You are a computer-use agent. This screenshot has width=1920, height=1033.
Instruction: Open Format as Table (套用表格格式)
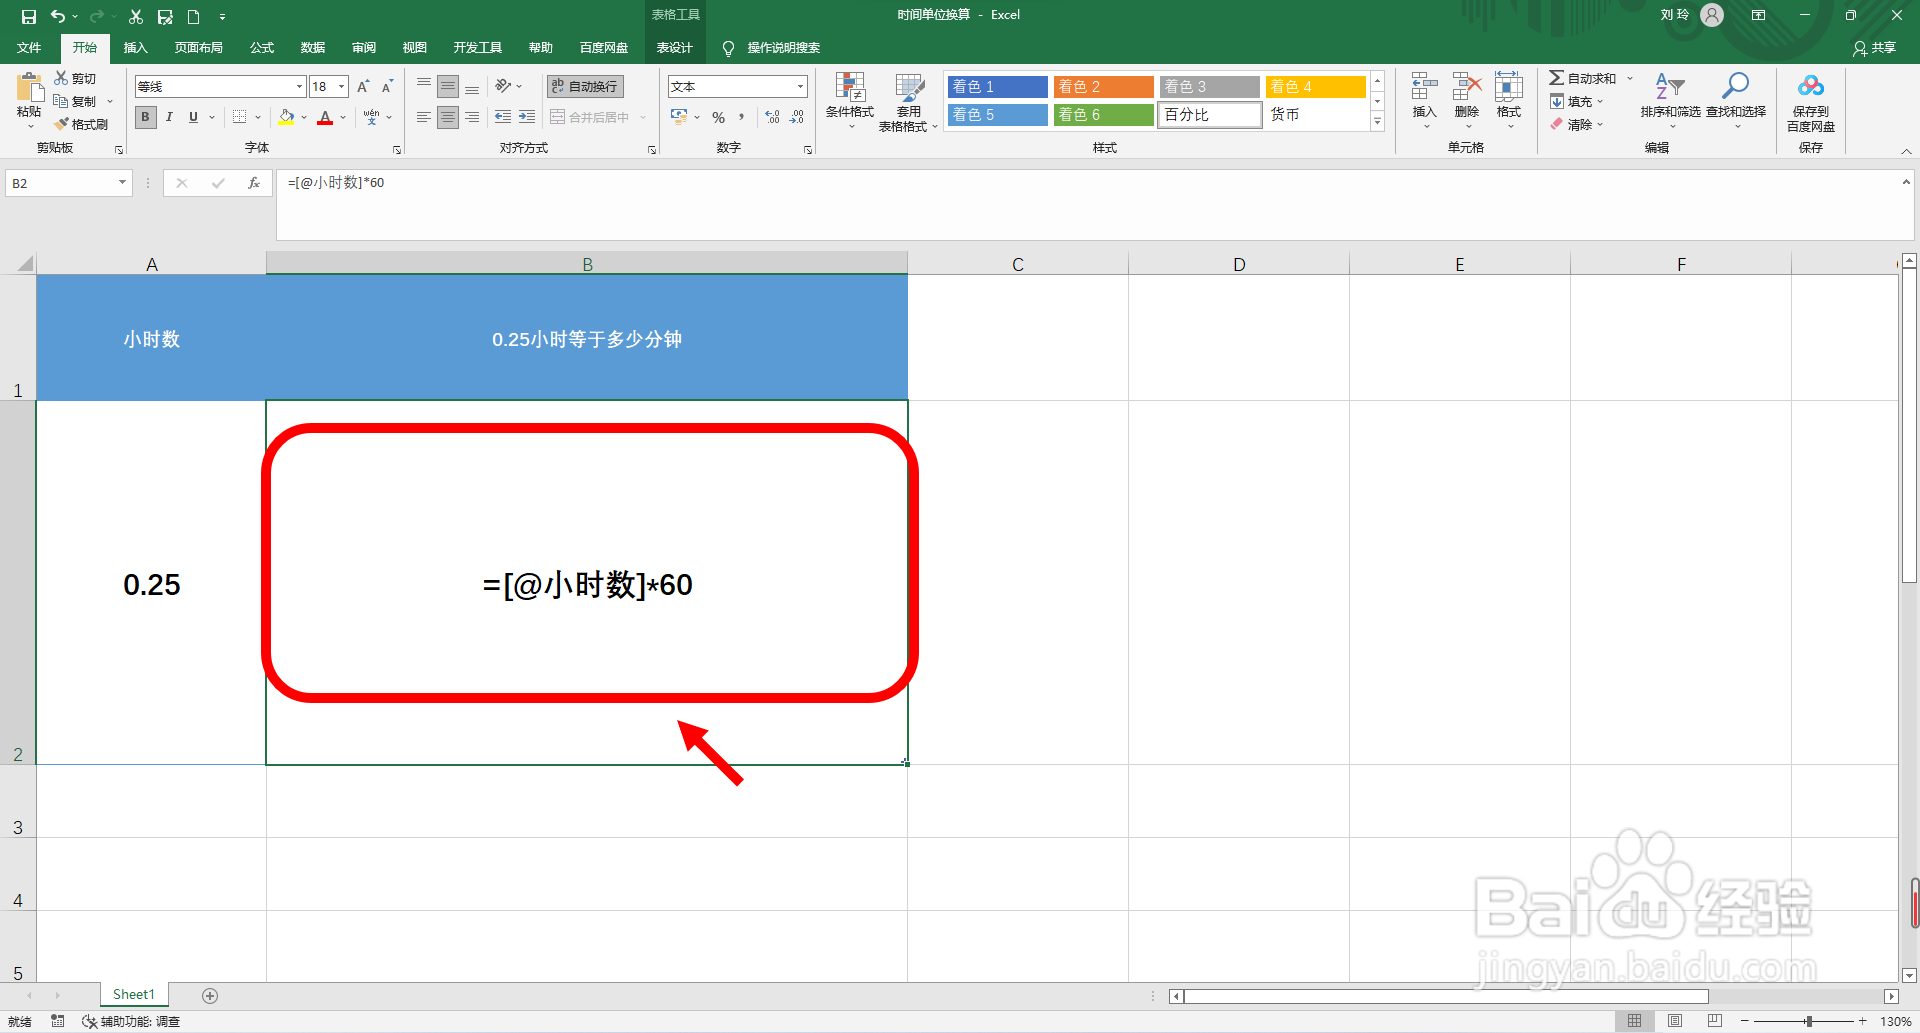[x=908, y=101]
